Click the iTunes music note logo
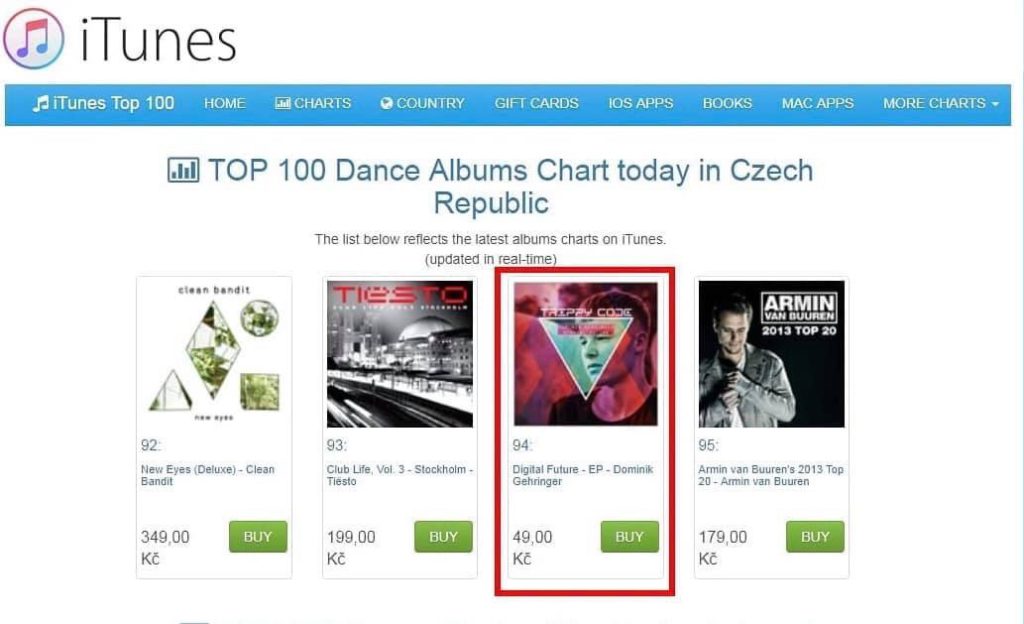The width and height of the screenshot is (1024, 624). (34, 38)
